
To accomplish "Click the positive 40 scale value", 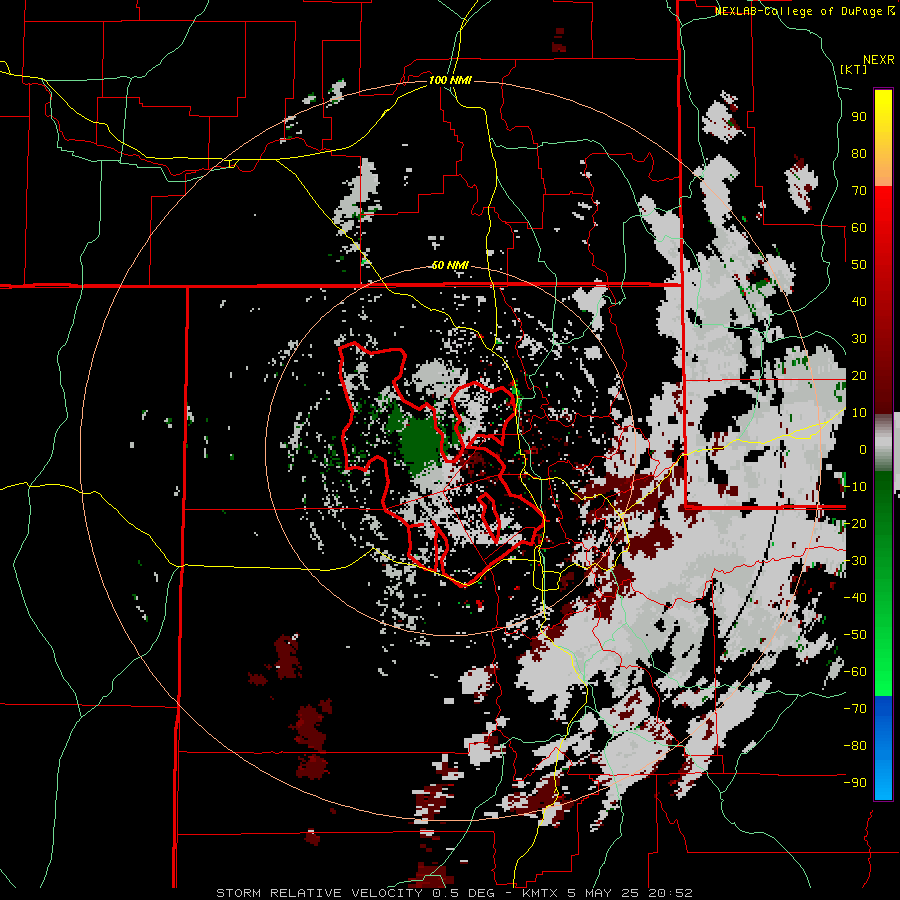I will [x=859, y=301].
